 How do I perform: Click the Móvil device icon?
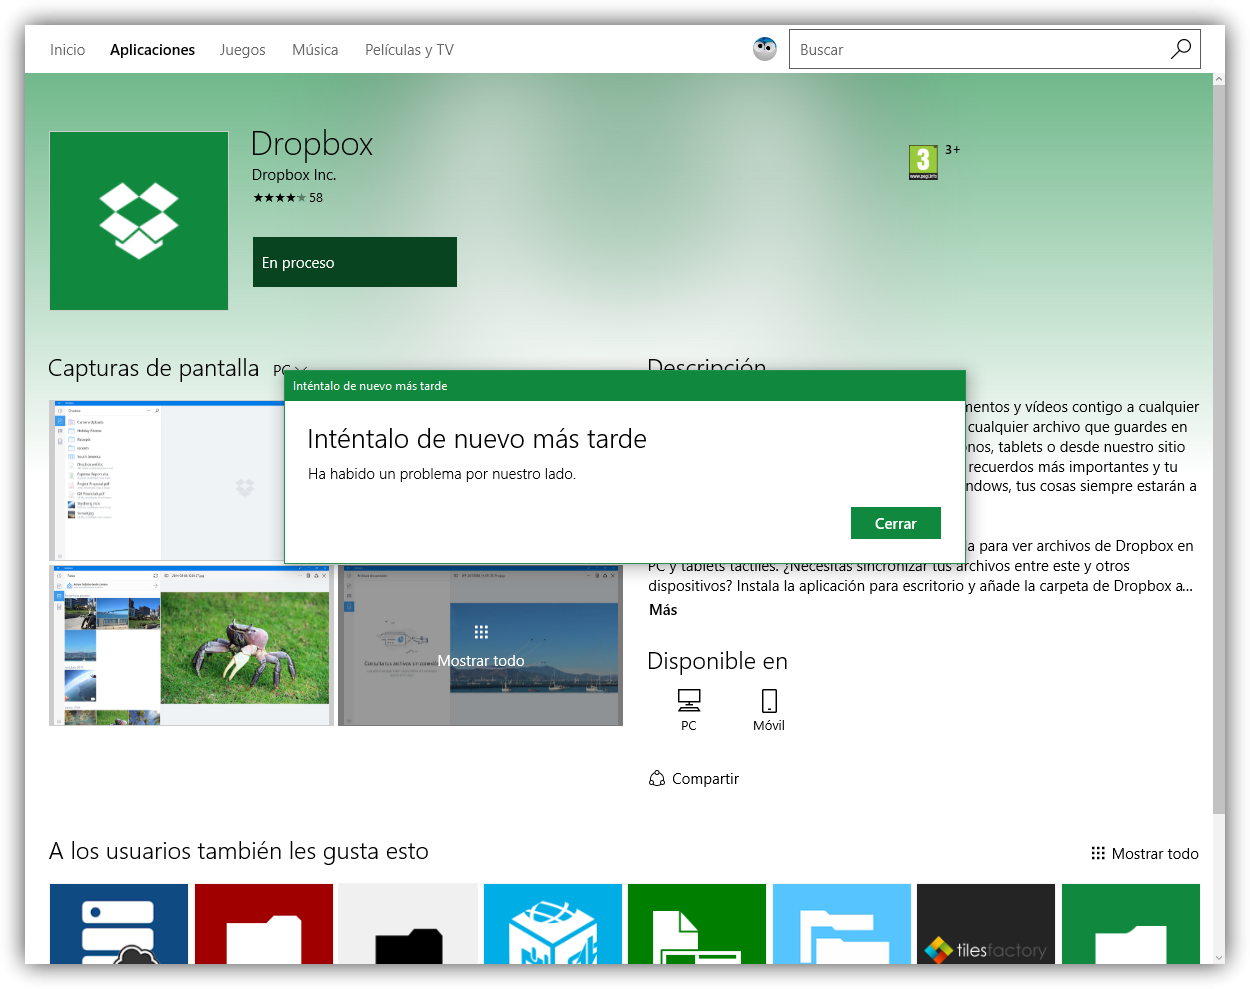point(769,710)
